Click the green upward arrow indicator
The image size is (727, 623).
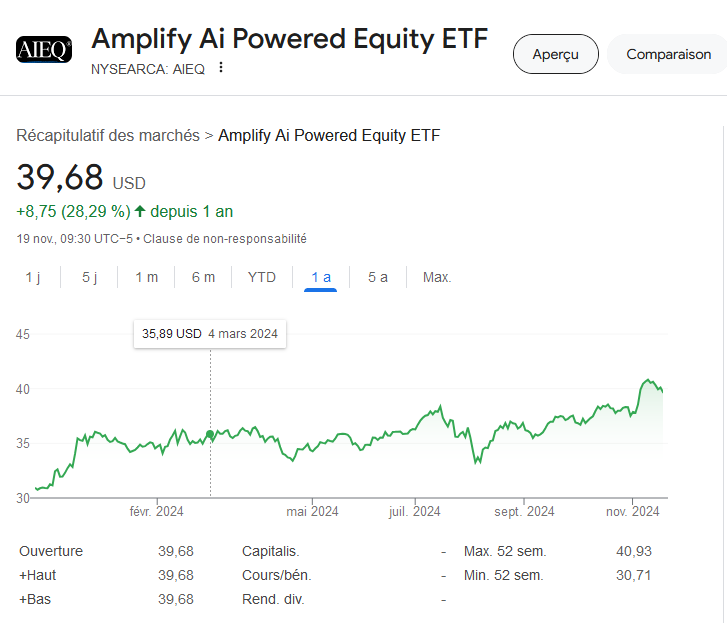140,211
